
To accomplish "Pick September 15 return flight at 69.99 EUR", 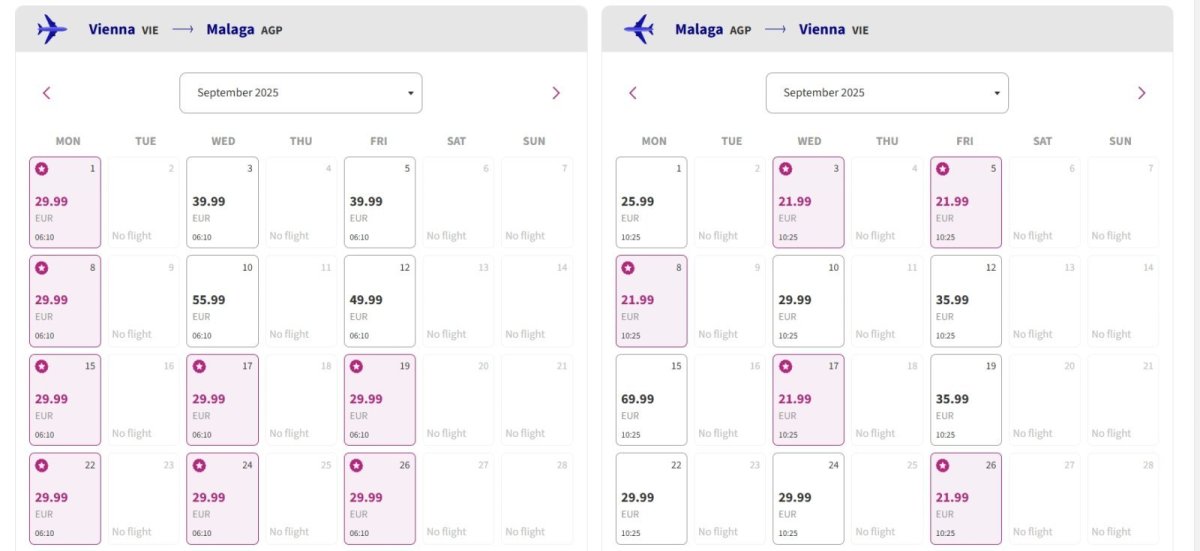I will pos(651,399).
